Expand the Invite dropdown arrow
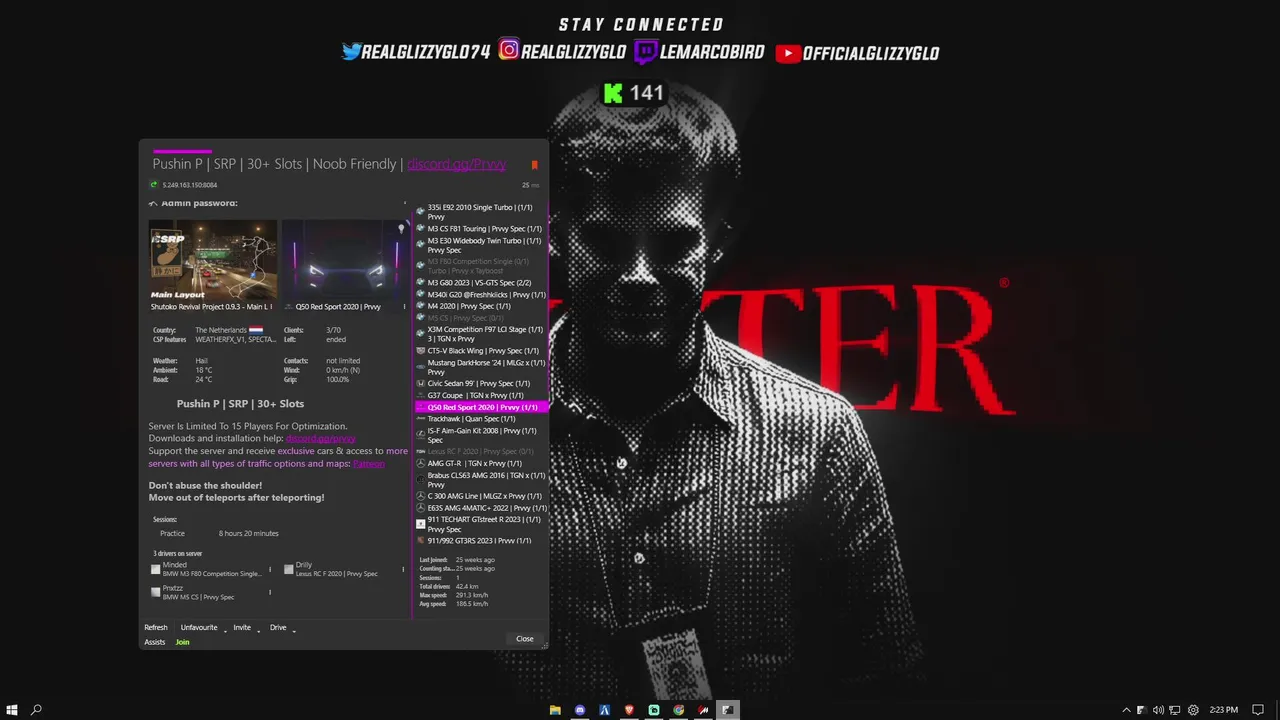Screen dimensions: 1280x720 coord(259,630)
